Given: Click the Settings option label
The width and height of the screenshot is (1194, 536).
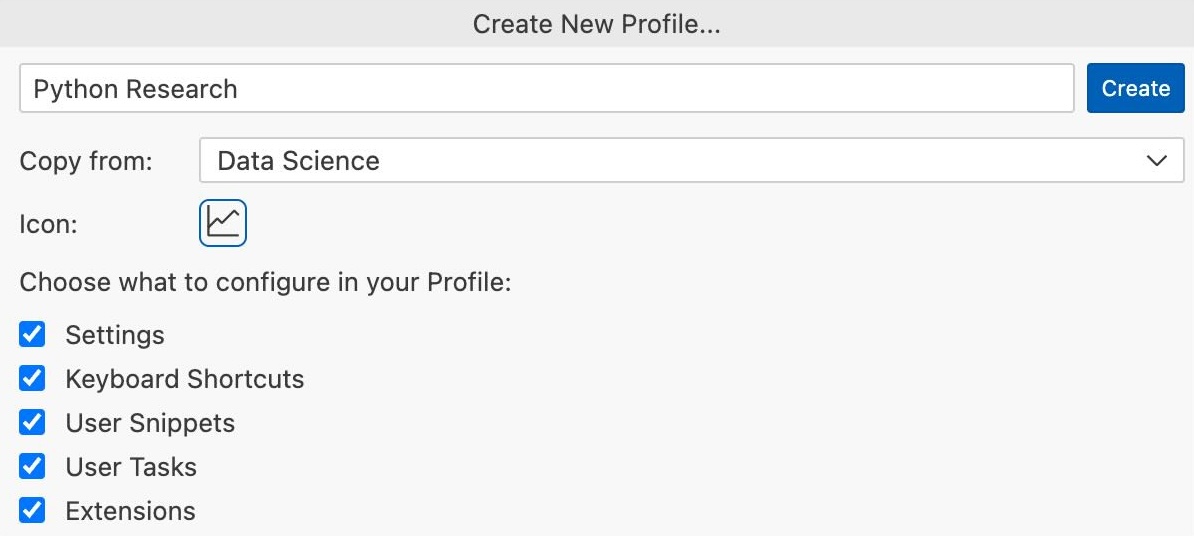Looking at the screenshot, I should (x=115, y=335).
